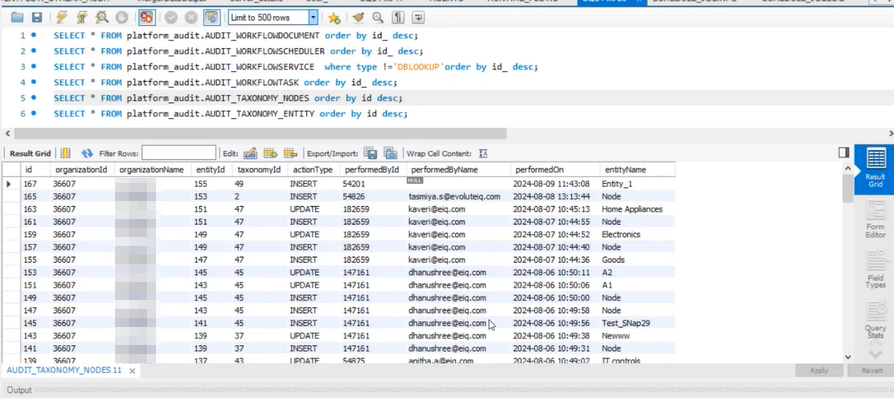Click the result grid vertical scrollbar thumb
The height and width of the screenshot is (399, 894).
click(848, 189)
